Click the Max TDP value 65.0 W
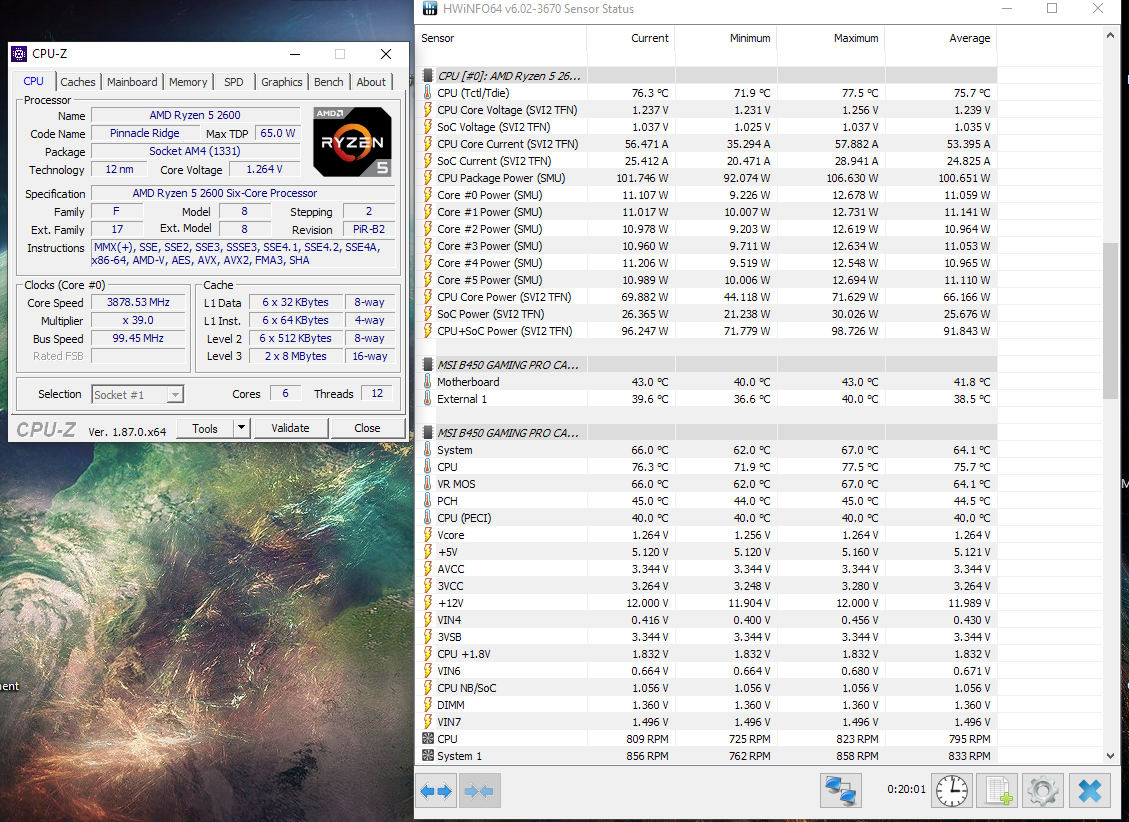1129x822 pixels. (x=277, y=133)
